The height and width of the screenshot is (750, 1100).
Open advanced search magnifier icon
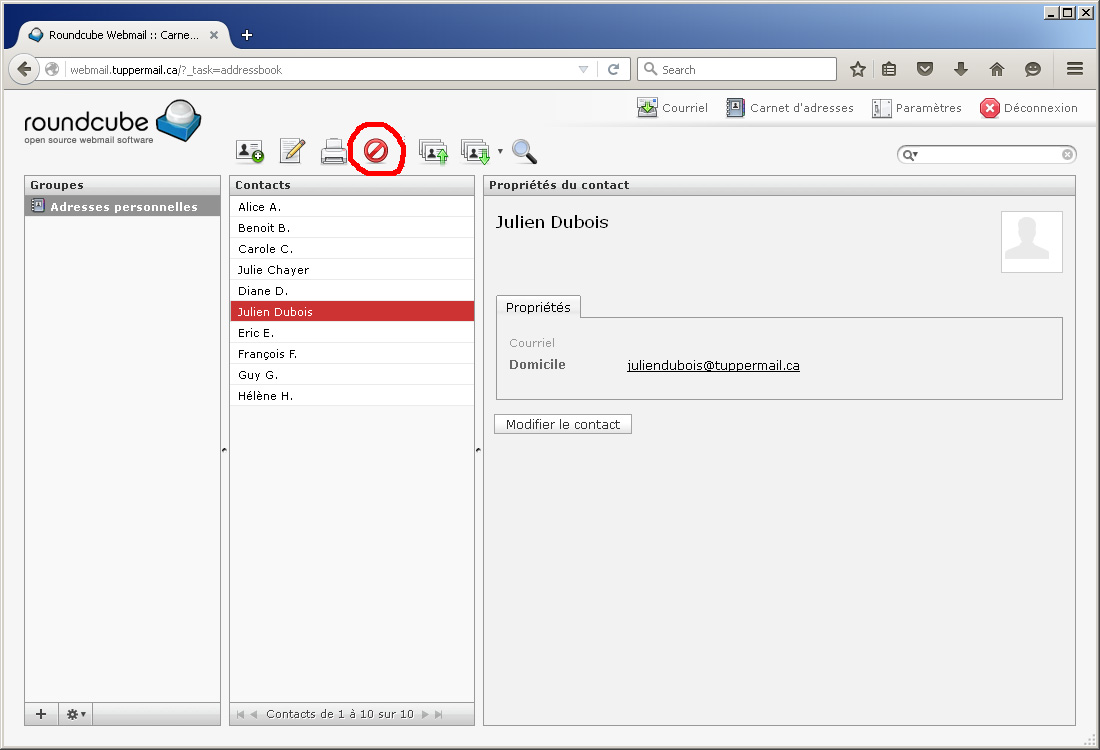tap(524, 151)
